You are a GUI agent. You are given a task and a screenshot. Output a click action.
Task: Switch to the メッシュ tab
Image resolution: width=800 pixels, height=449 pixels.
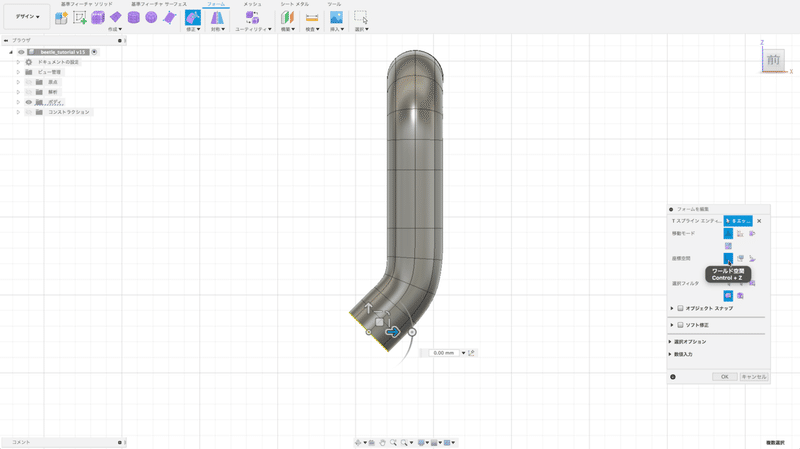(x=252, y=4)
